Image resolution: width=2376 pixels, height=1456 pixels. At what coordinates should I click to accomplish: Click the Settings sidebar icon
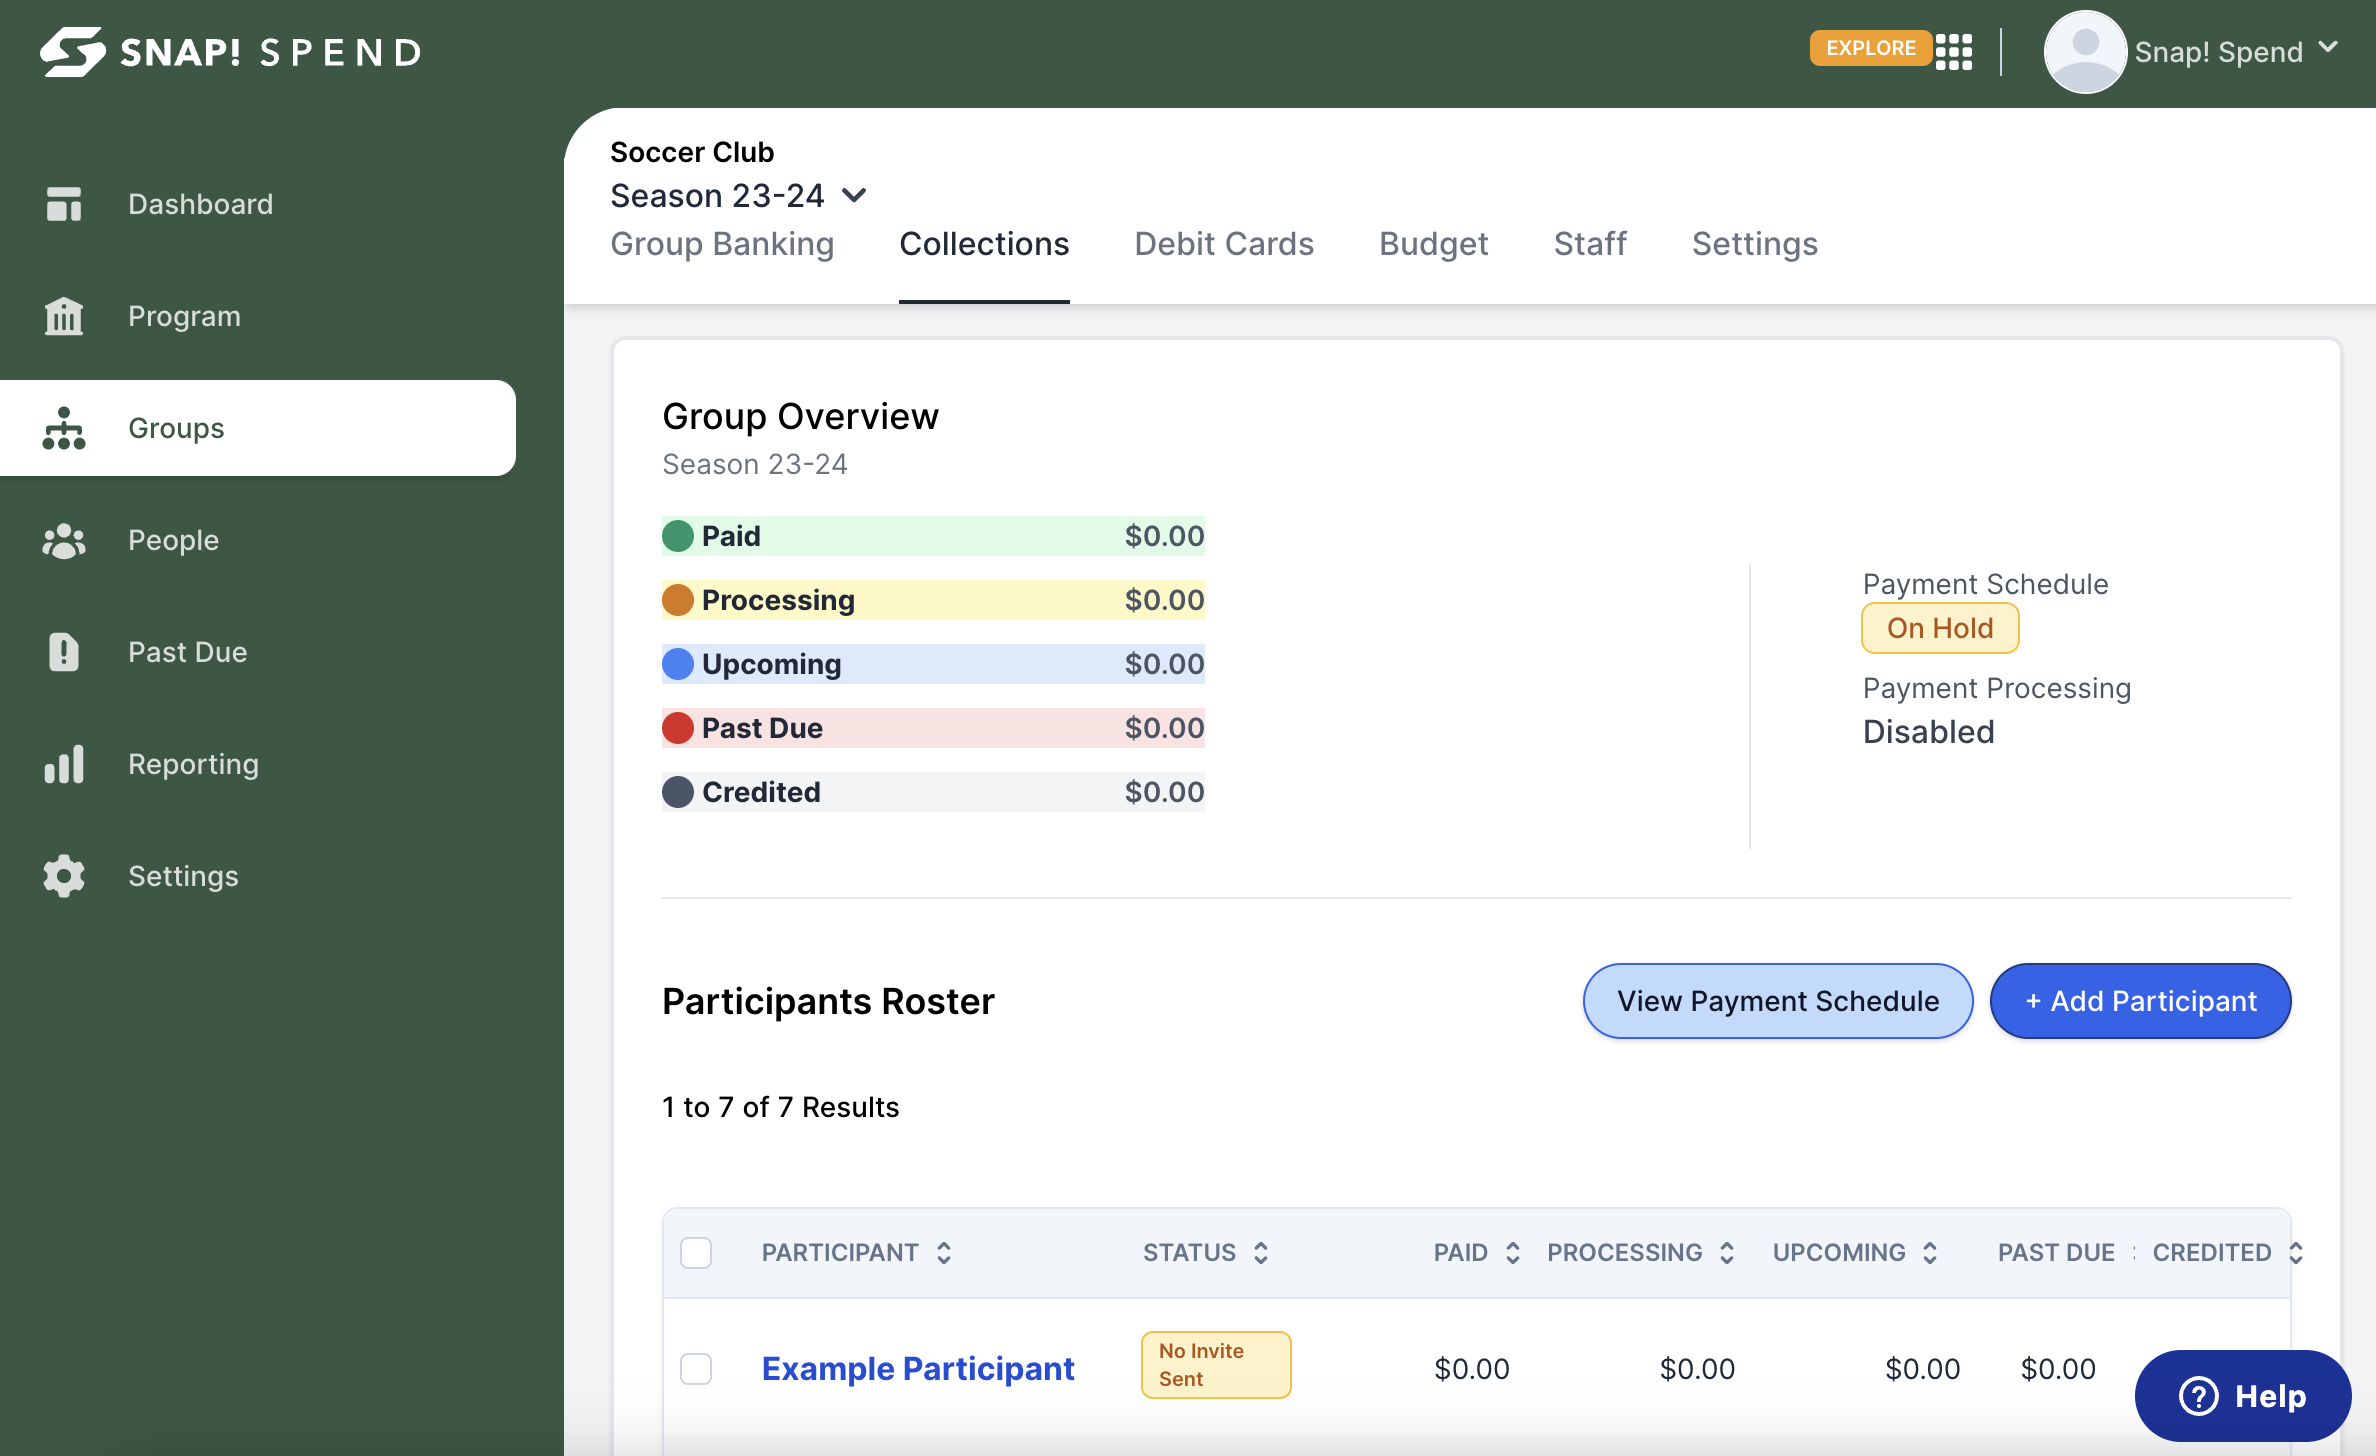61,874
